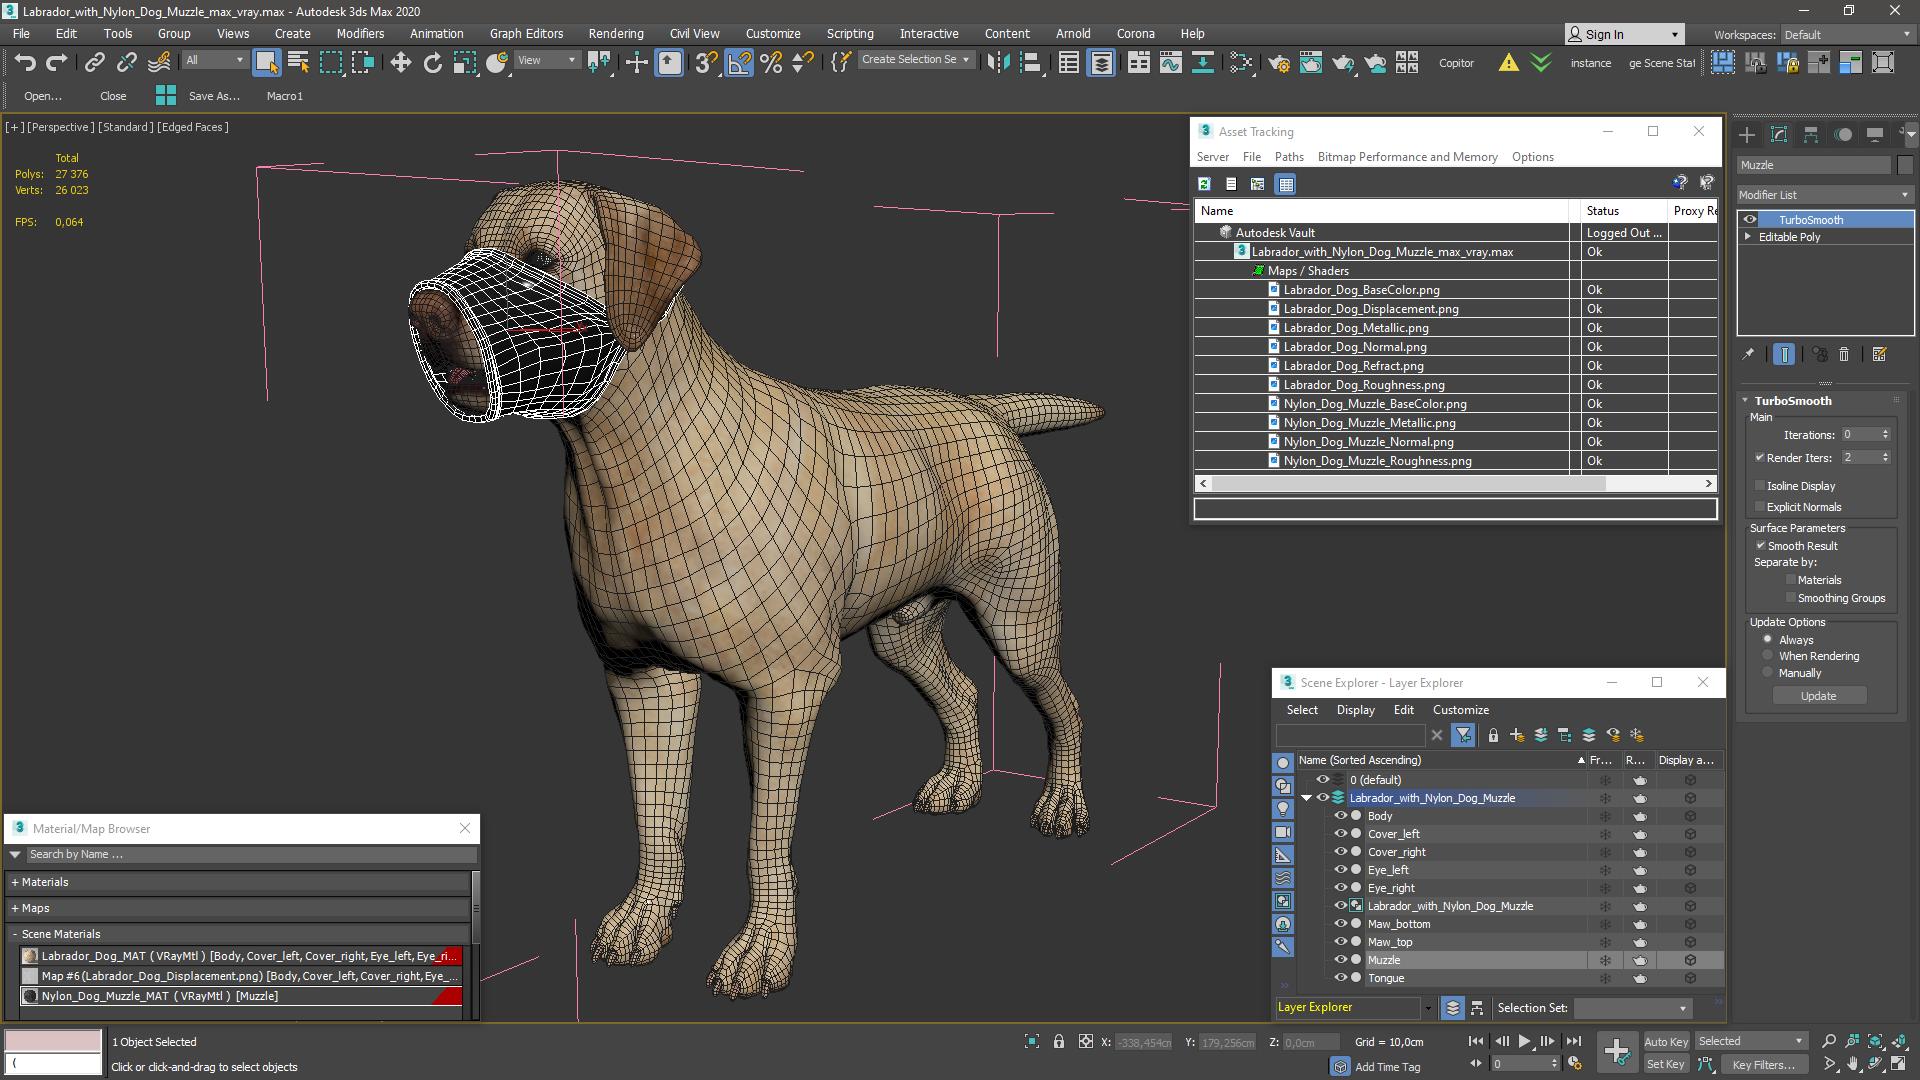Click Save As... button

coord(214,96)
